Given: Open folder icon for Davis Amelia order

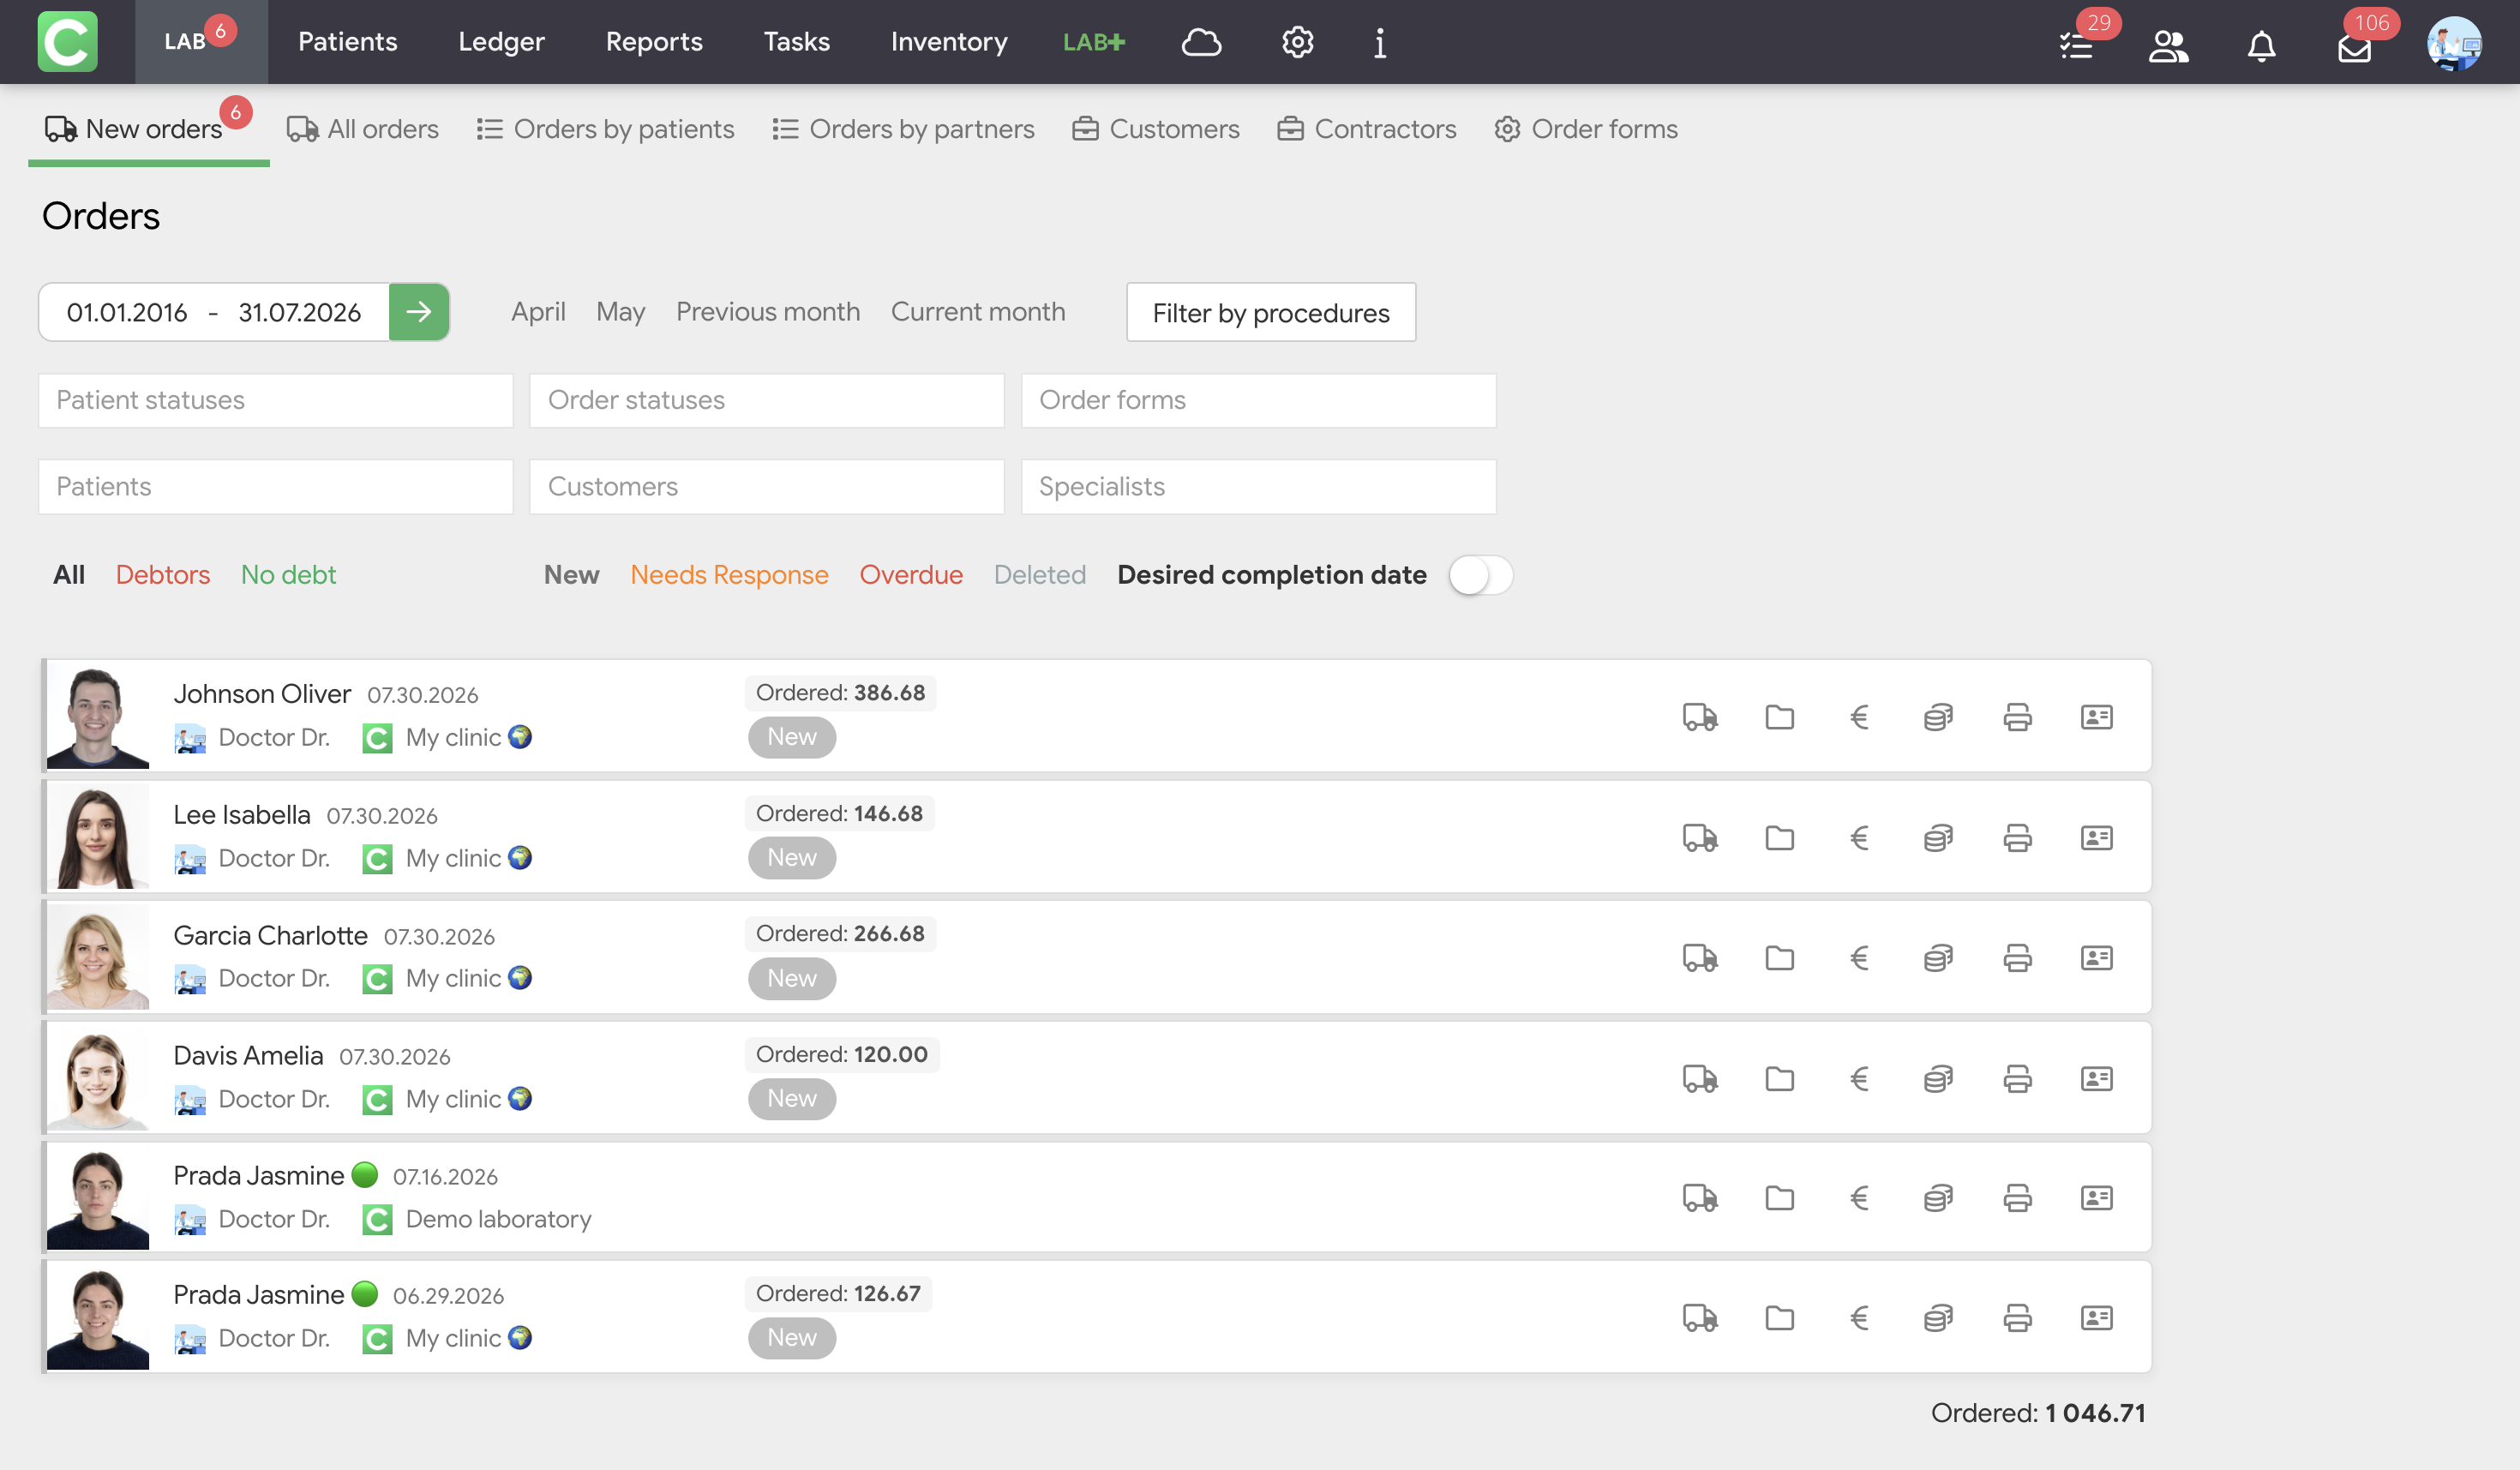Looking at the screenshot, I should pos(1779,1078).
